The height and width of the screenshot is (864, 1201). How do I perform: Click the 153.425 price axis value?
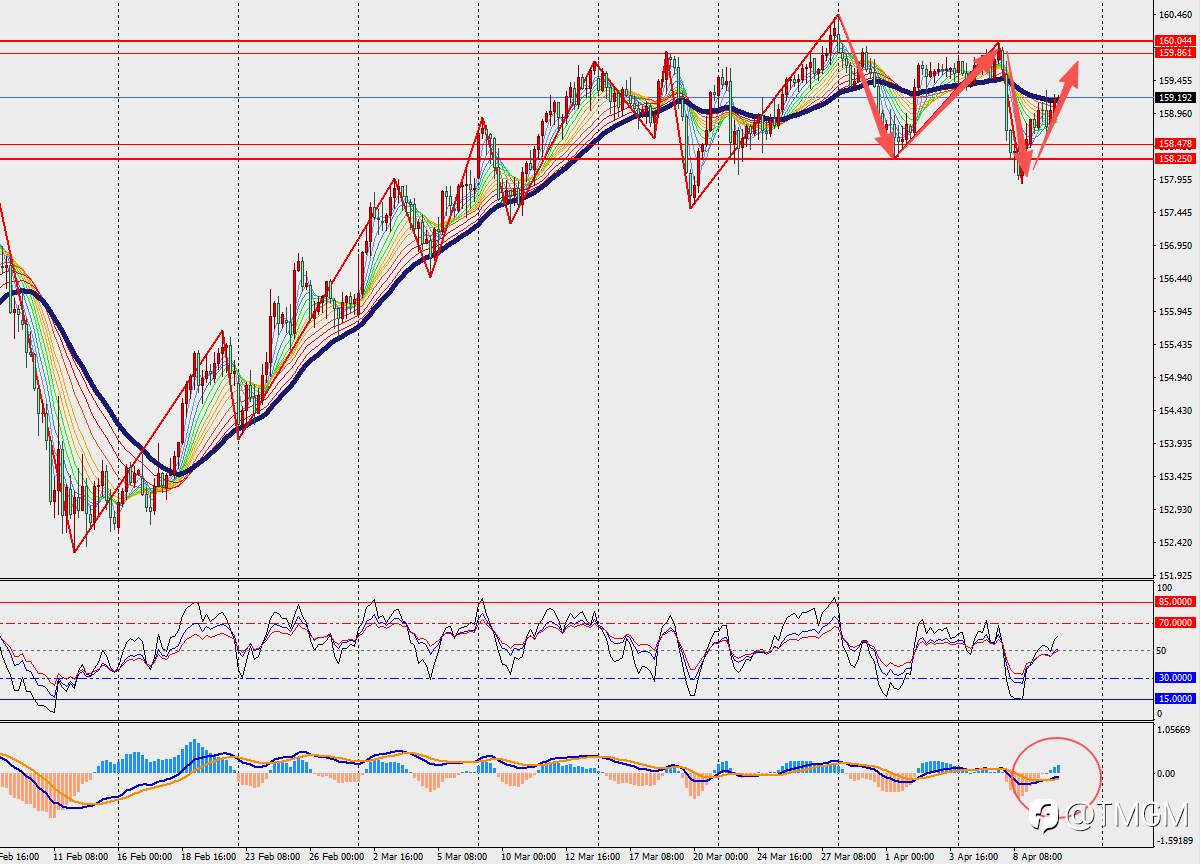1176,477
